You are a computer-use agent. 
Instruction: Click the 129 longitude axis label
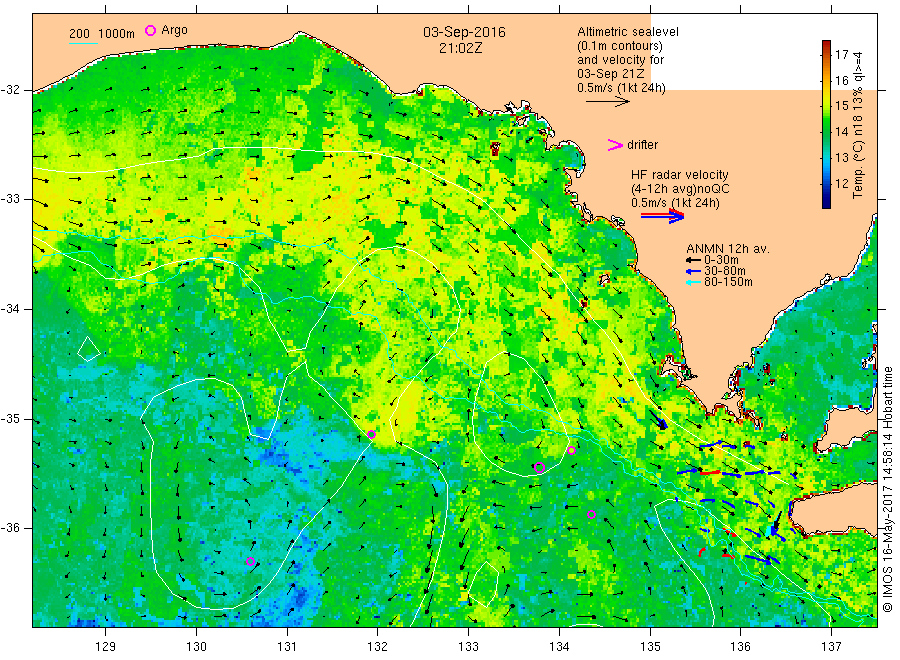(x=105, y=647)
